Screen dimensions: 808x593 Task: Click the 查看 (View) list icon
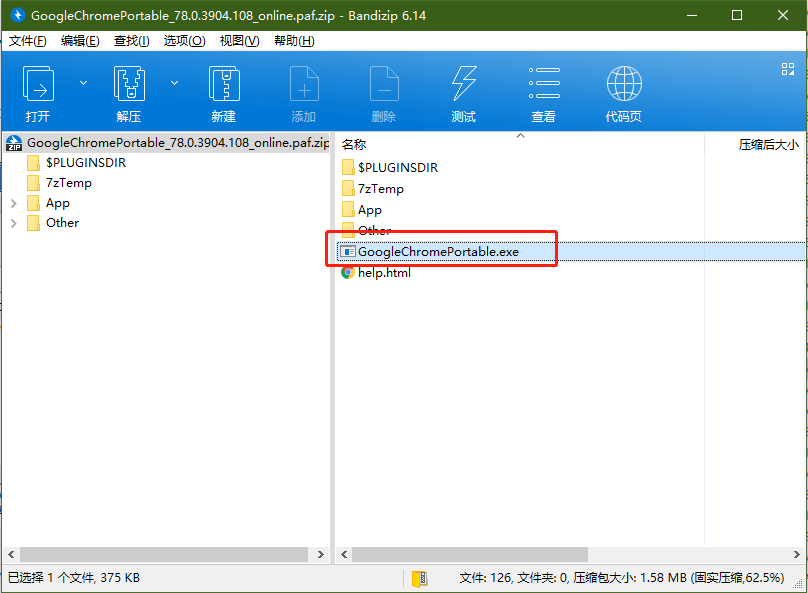coord(544,83)
